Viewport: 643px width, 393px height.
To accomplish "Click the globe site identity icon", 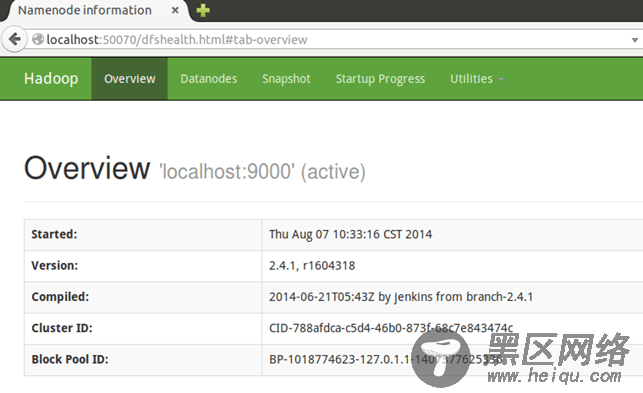I will click(38, 39).
